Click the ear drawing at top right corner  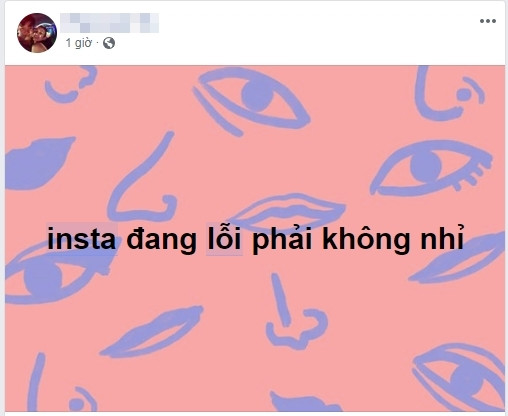[448, 93]
